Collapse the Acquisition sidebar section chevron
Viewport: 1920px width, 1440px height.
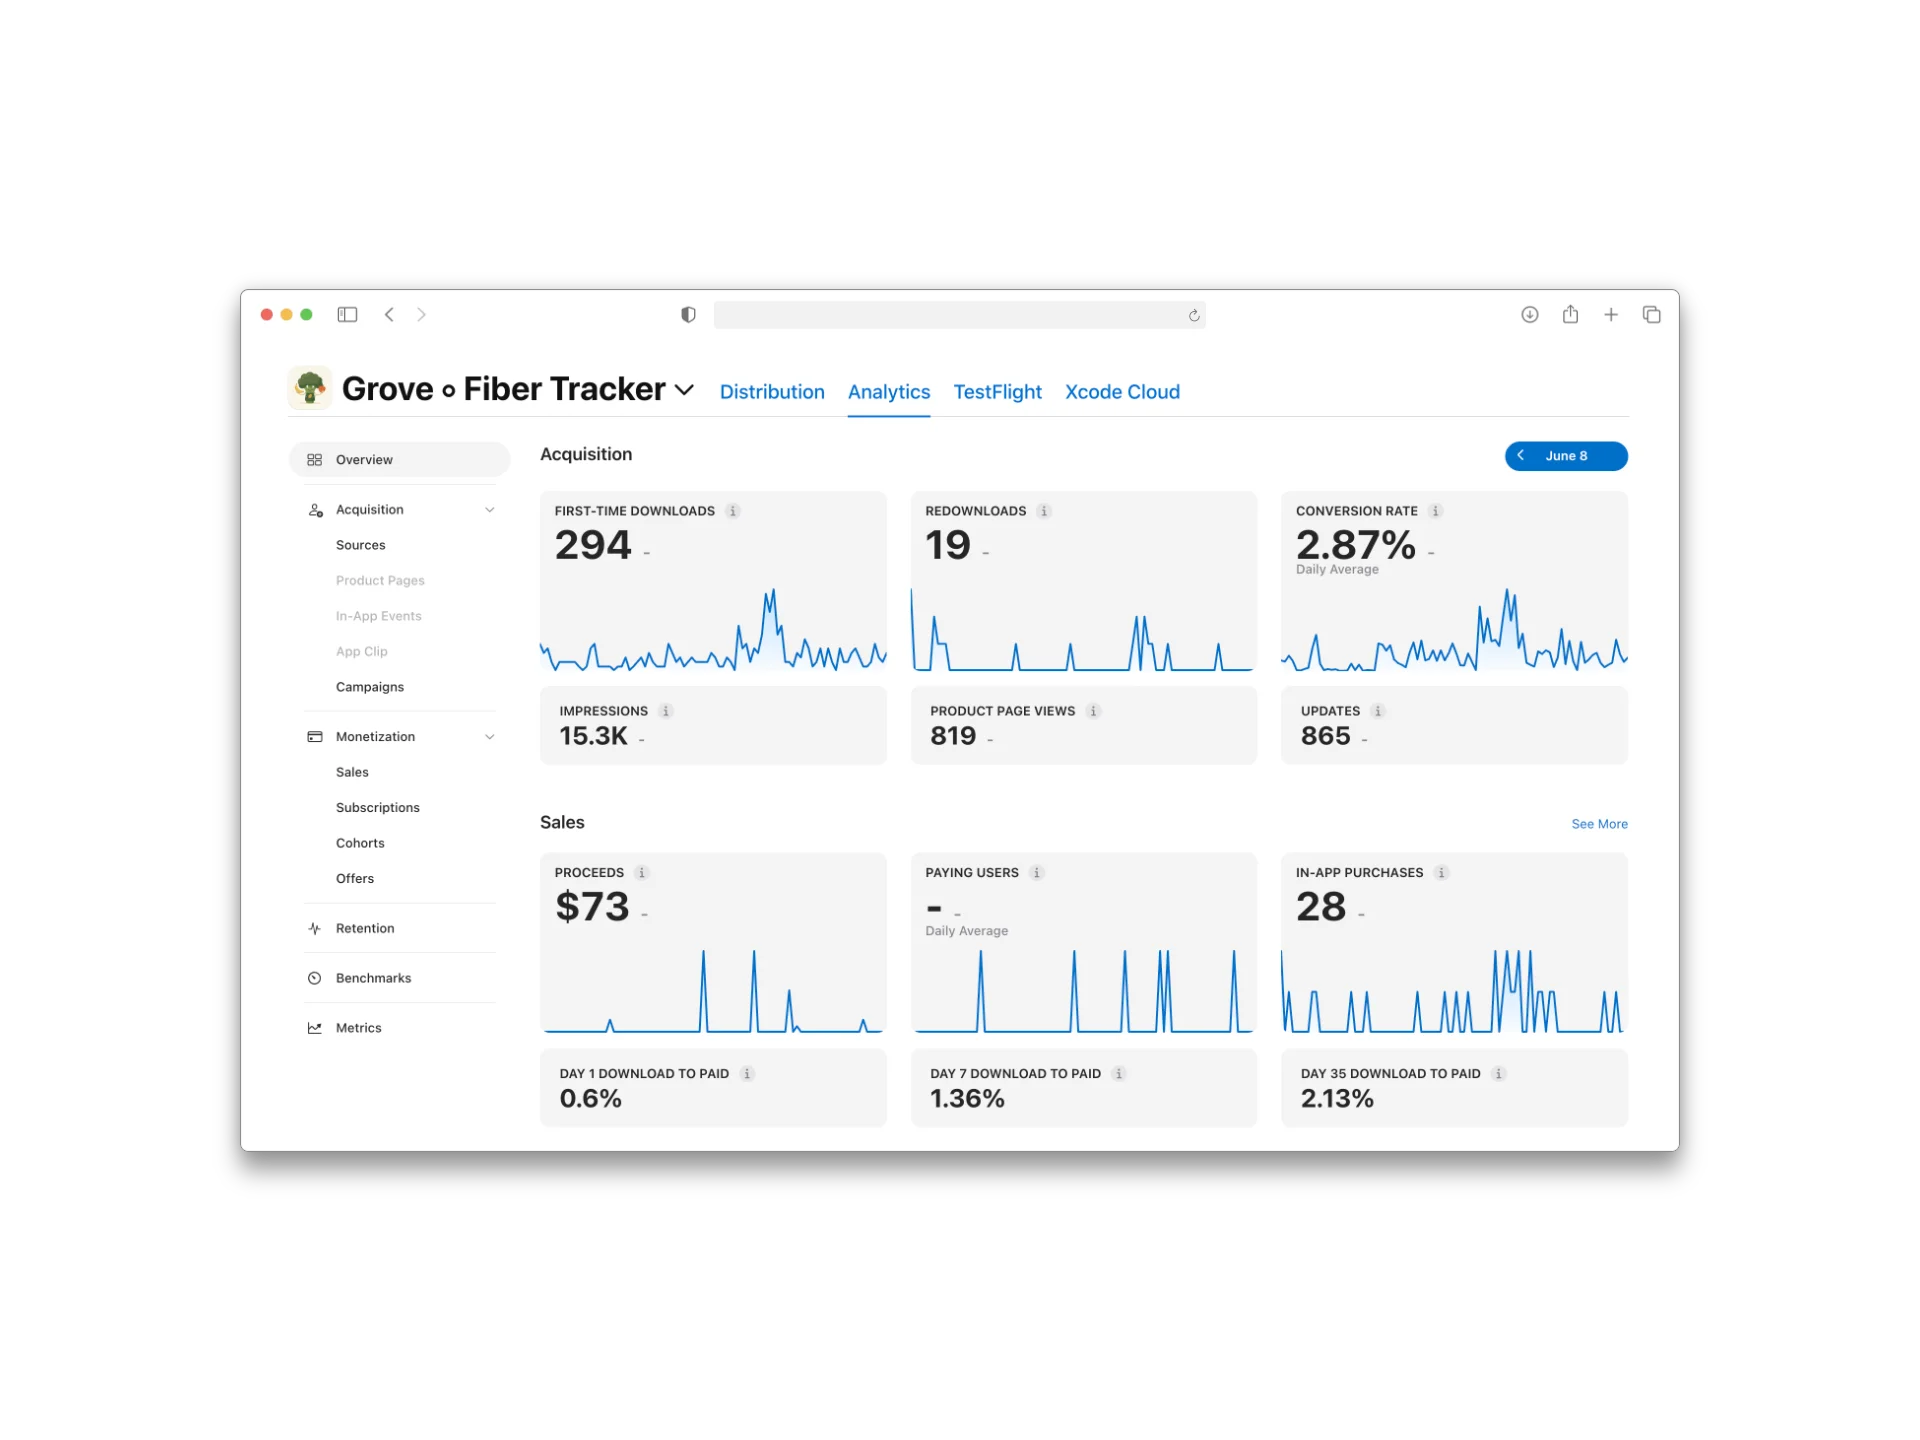[x=490, y=510]
